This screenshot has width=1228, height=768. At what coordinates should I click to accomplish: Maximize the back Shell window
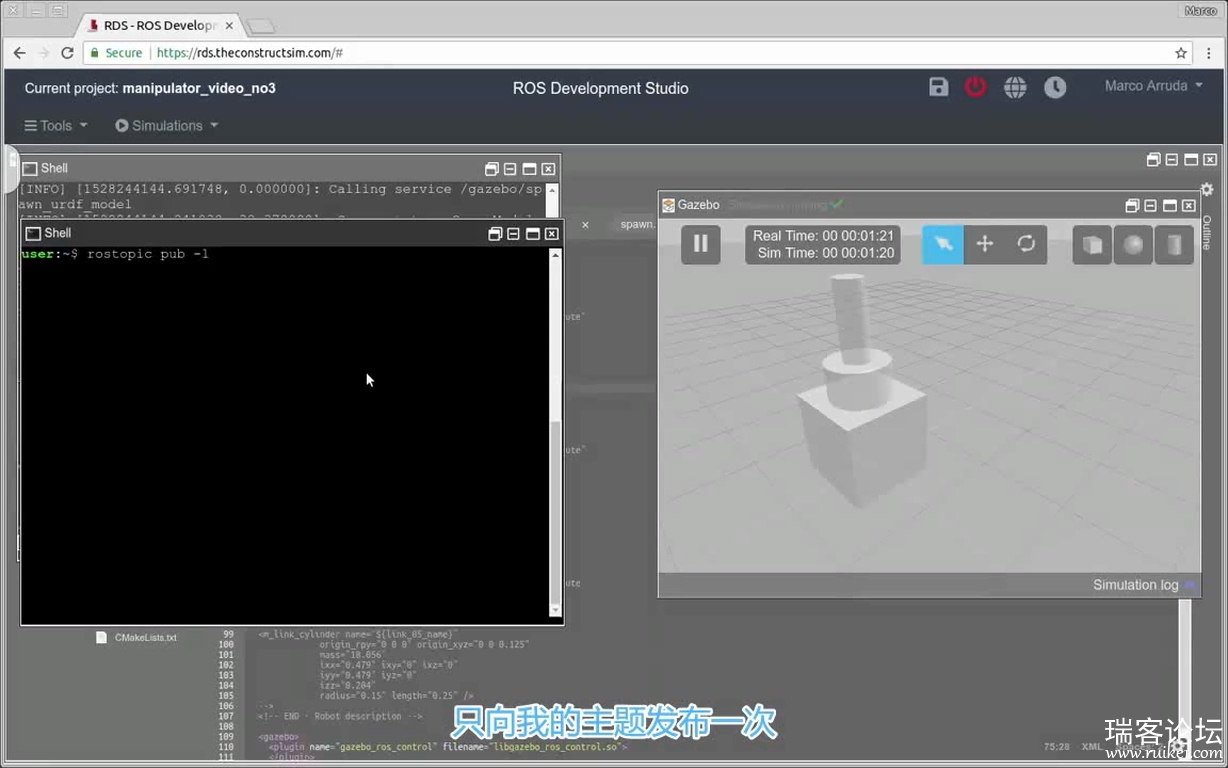(529, 169)
